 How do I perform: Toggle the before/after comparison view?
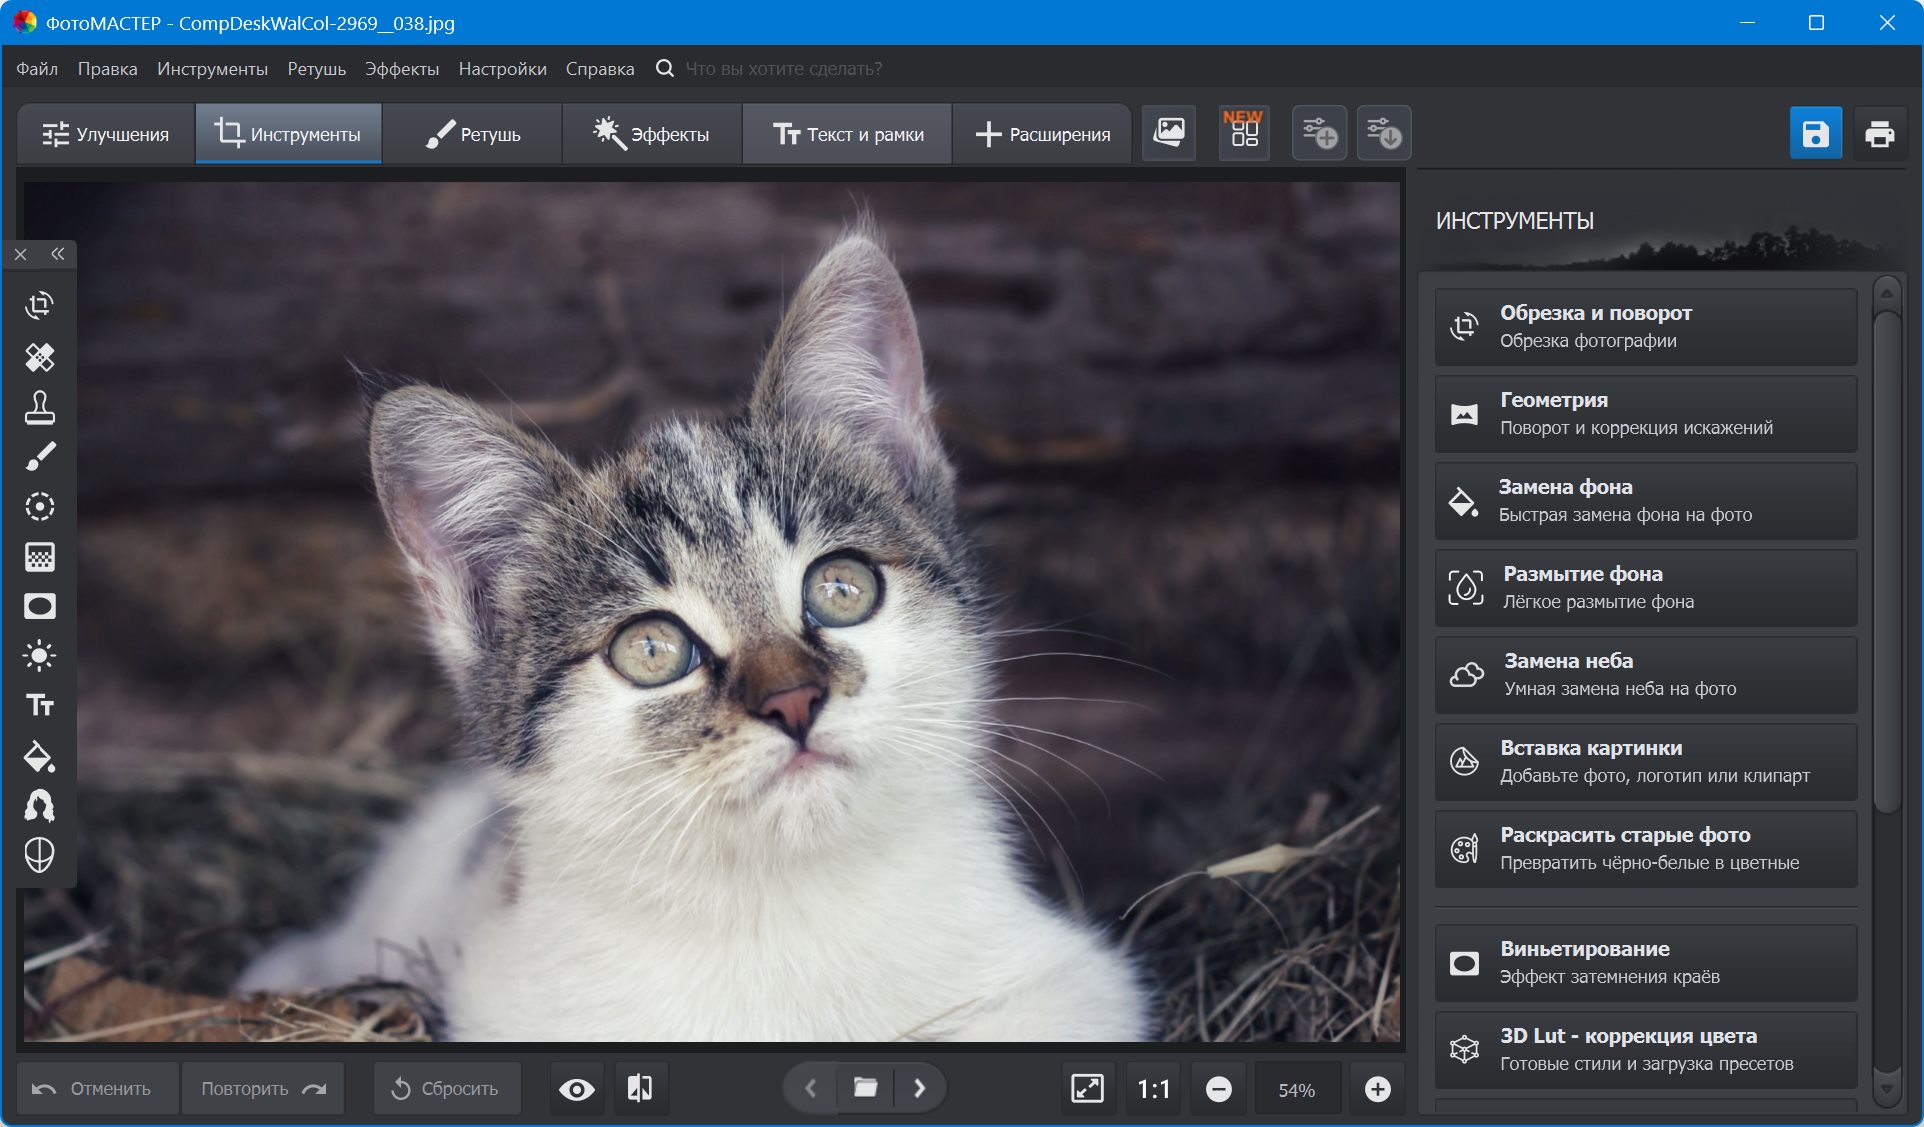640,1089
